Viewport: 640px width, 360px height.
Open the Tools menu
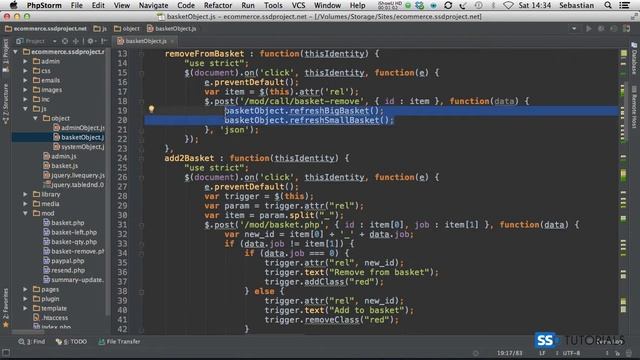click(x=273, y=5)
